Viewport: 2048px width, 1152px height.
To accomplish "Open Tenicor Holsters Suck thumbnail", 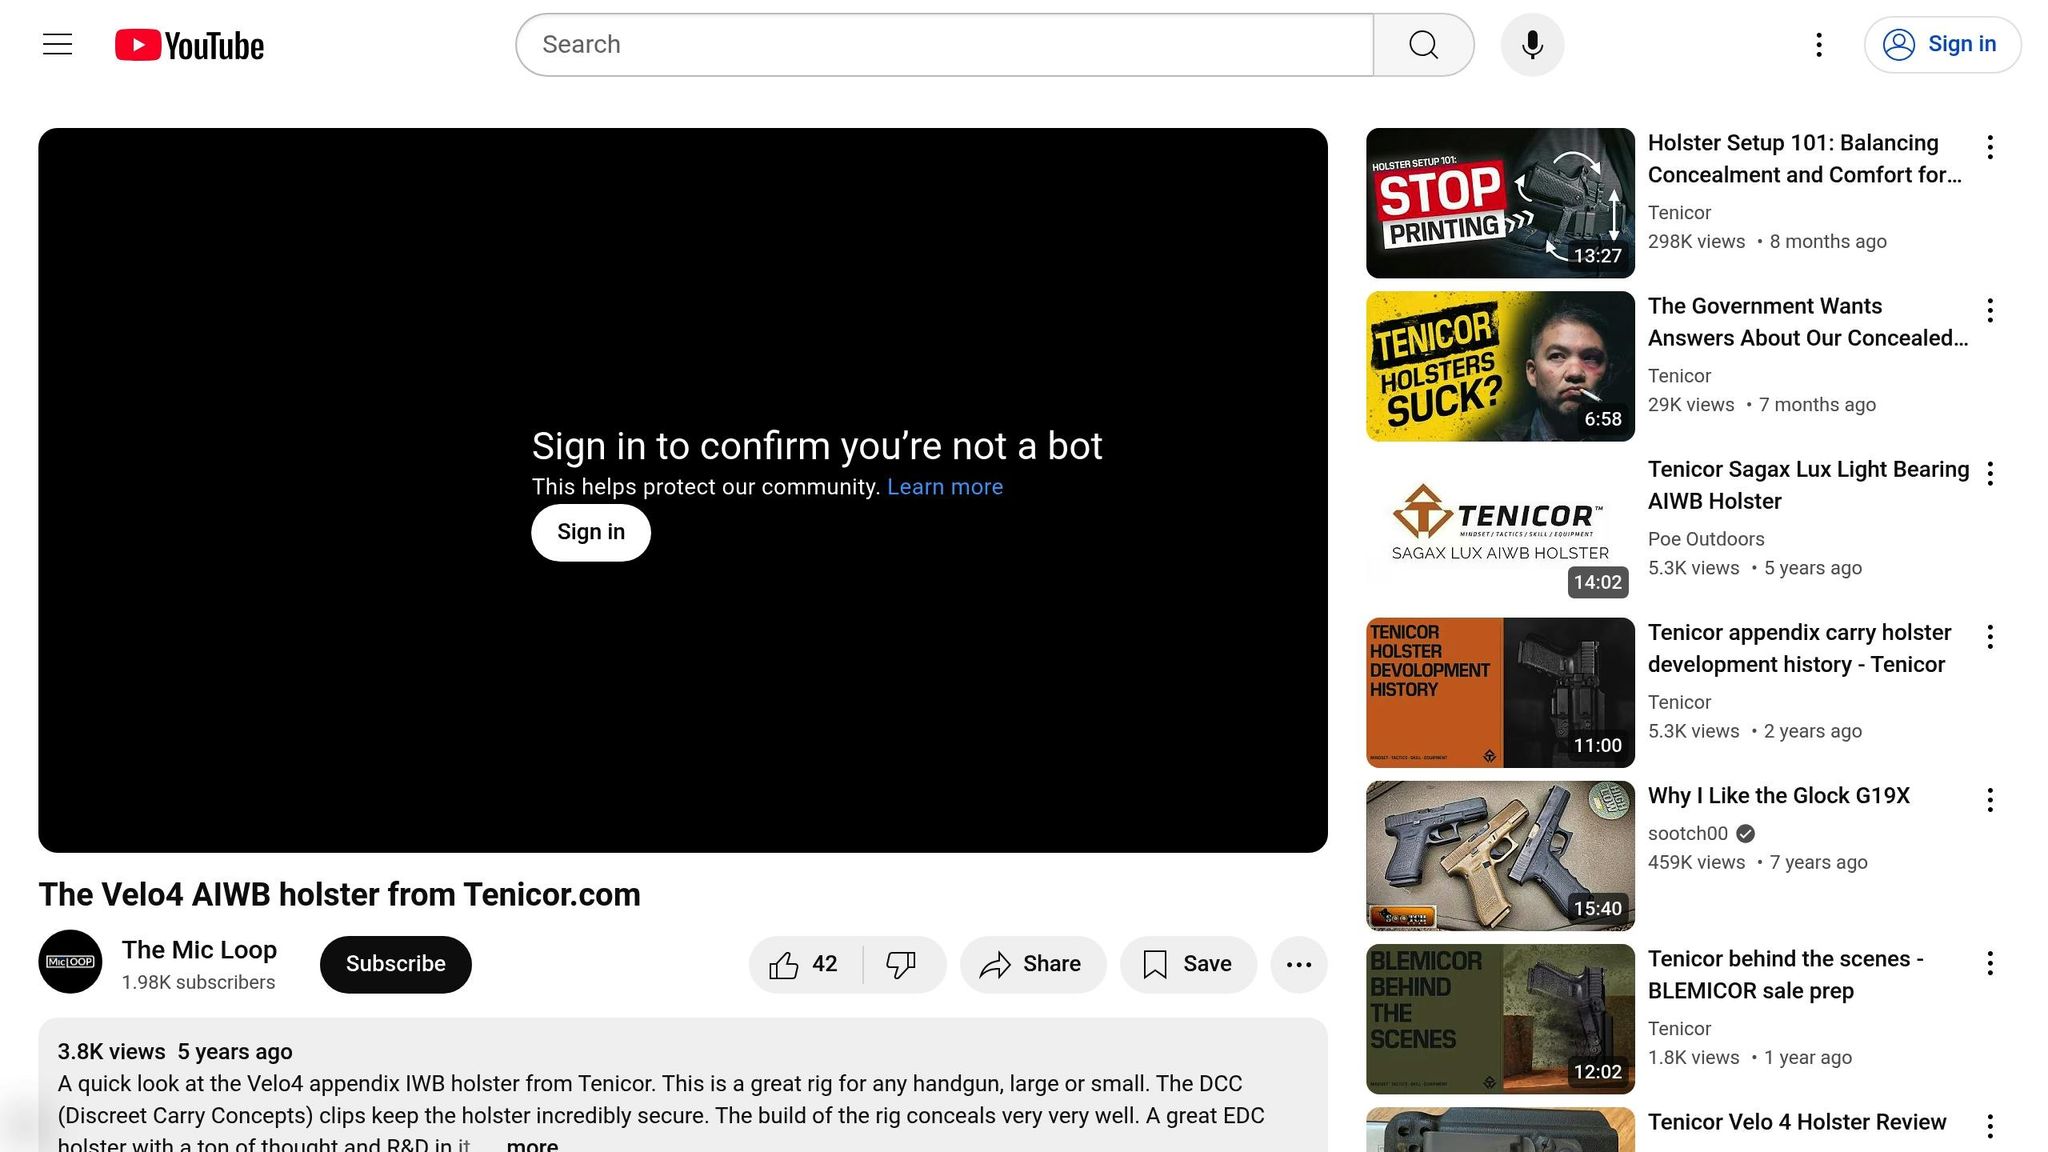I will [1500, 366].
